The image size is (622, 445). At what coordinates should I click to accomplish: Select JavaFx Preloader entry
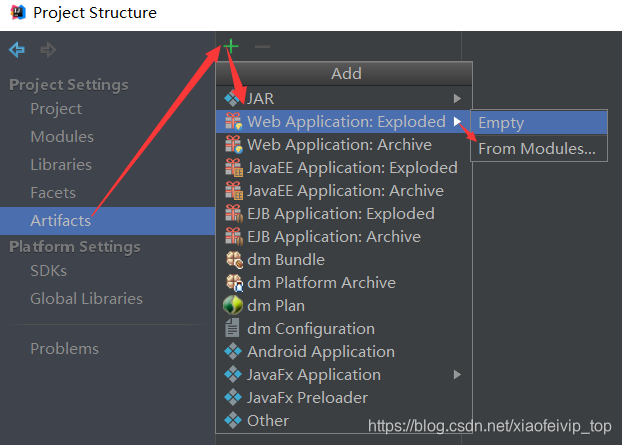tap(344, 397)
